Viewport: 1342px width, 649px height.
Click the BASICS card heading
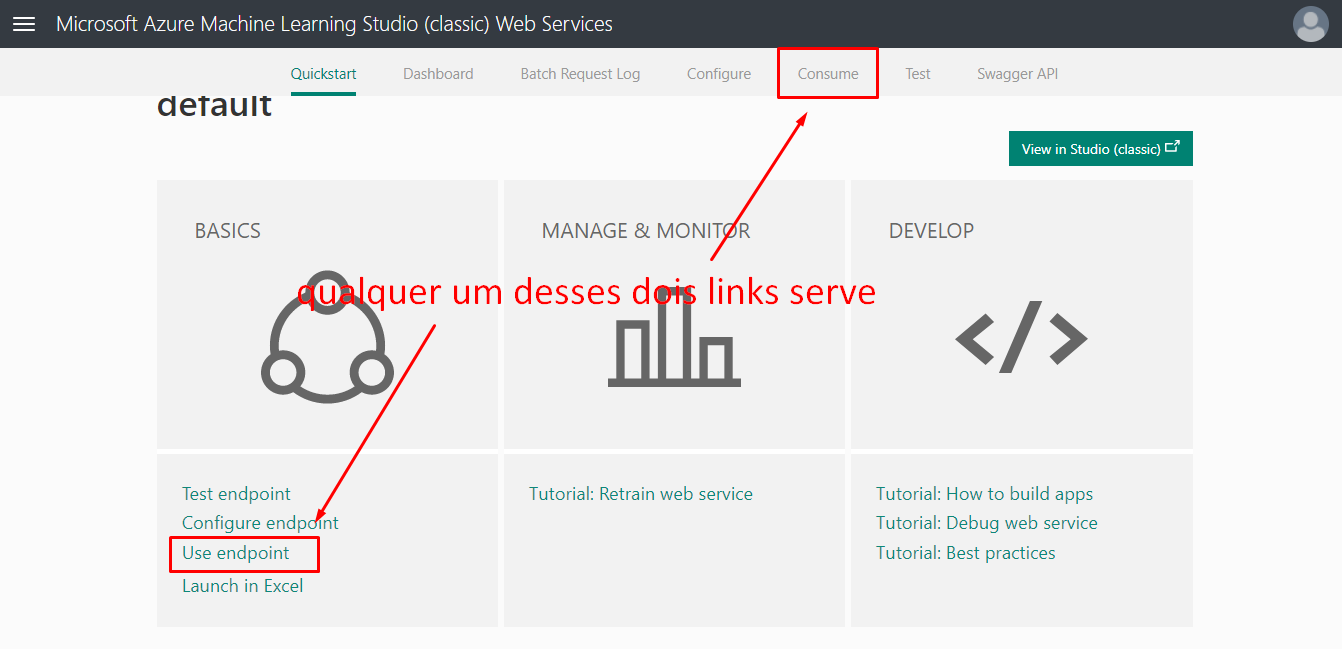[x=227, y=231]
